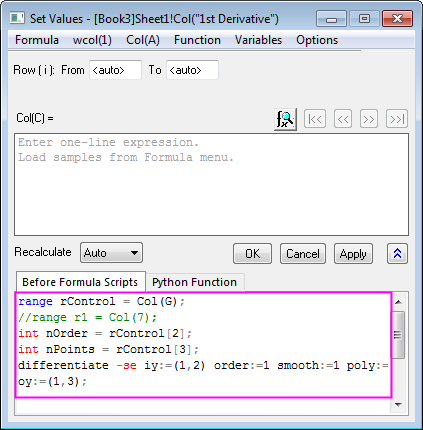Image resolution: width=423 pixels, height=430 pixels.
Task: Go to the last column button
Action: point(397,119)
